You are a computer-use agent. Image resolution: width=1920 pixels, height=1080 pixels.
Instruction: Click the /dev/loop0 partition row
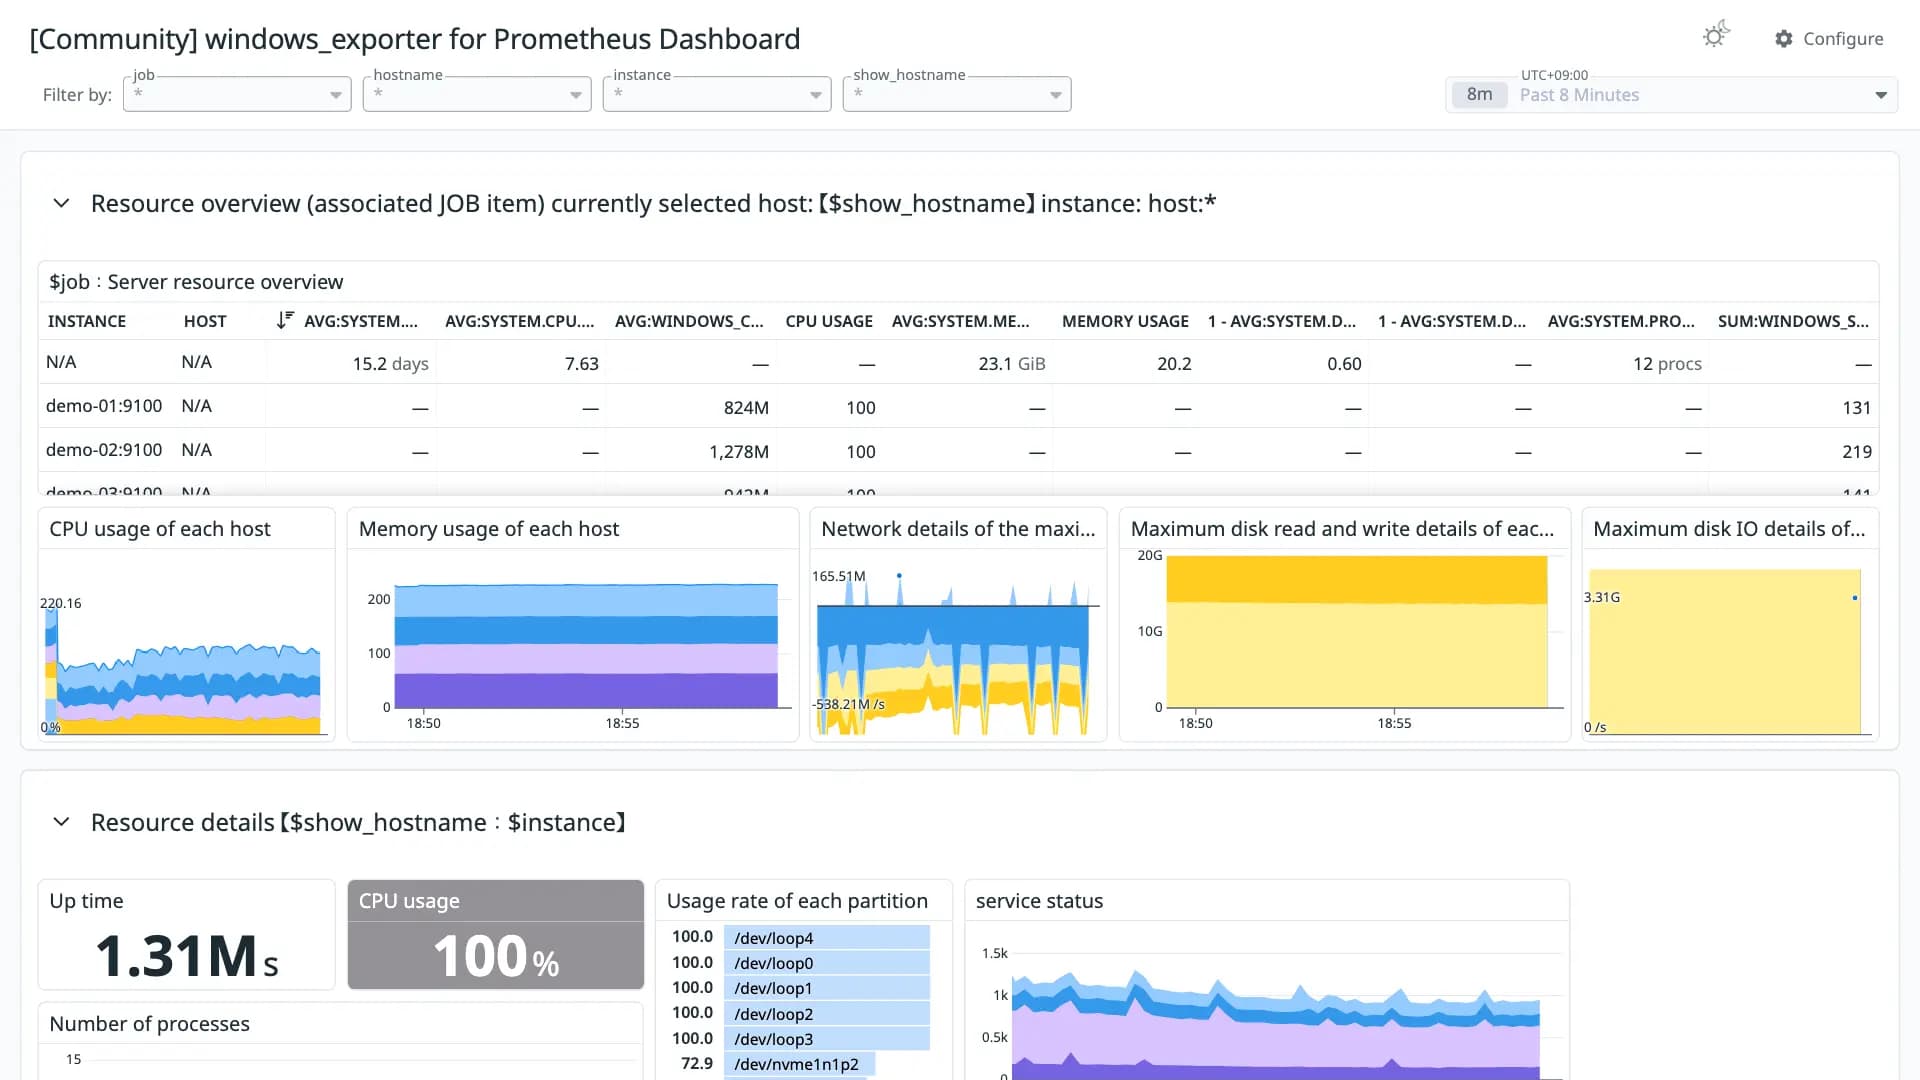click(800, 963)
